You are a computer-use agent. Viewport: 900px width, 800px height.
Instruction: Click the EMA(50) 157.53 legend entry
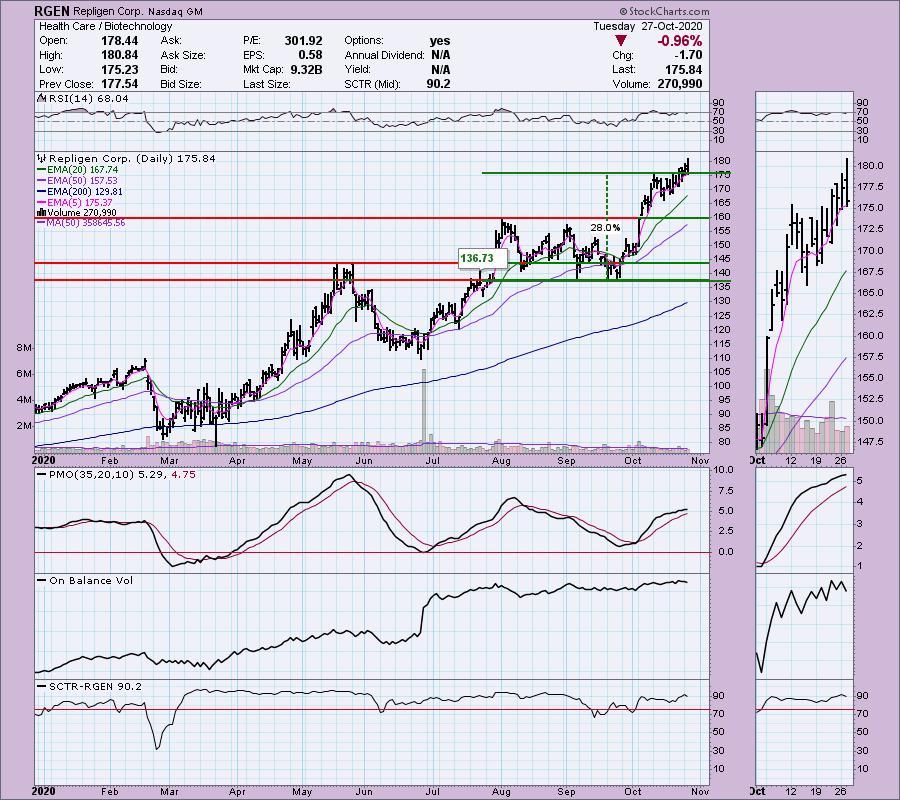coord(83,181)
